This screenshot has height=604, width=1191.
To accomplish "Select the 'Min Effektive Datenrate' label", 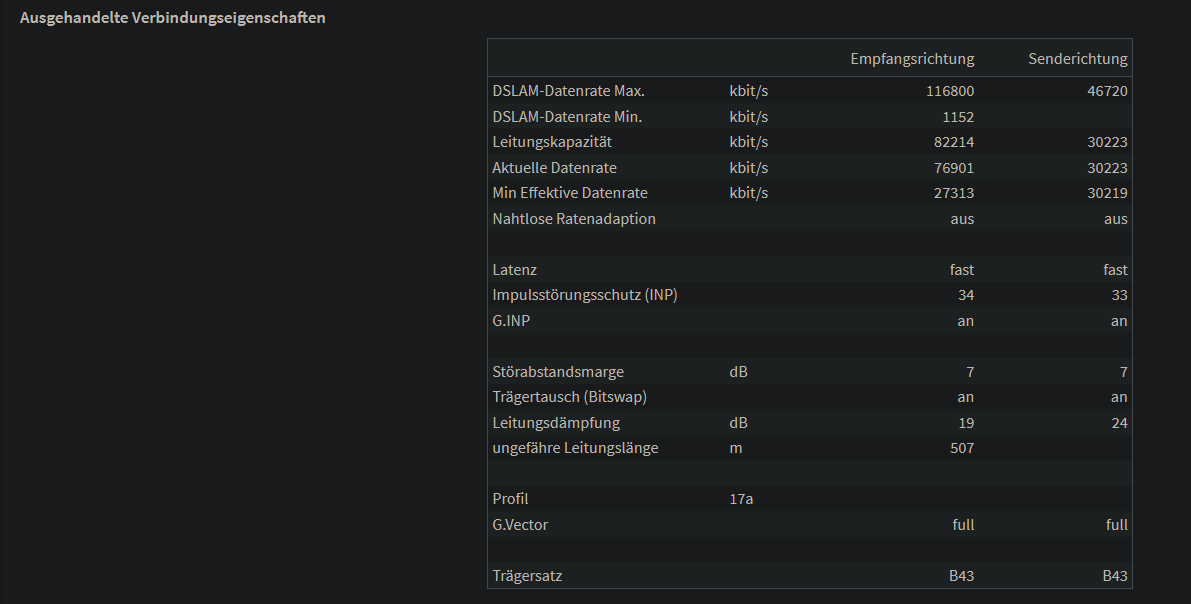I will 570,193.
